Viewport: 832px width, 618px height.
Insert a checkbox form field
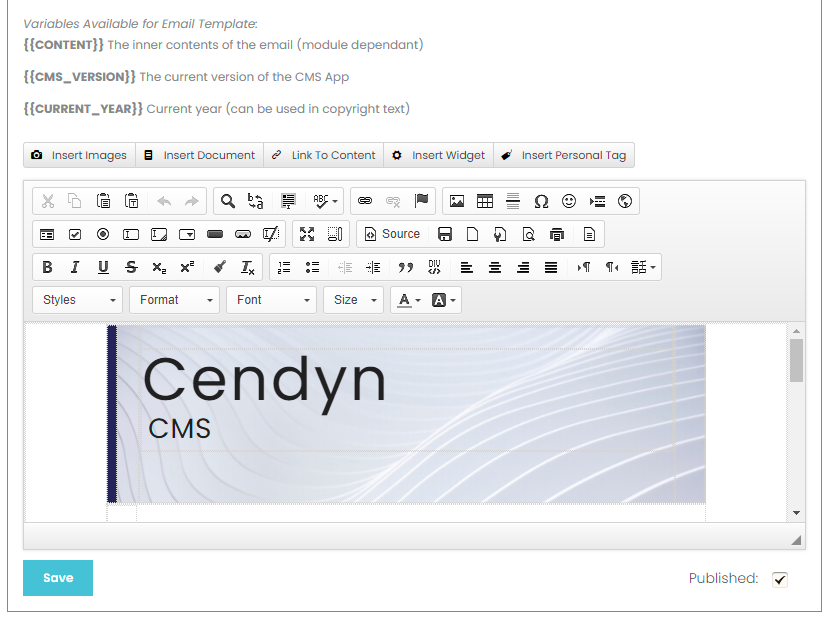coord(75,234)
